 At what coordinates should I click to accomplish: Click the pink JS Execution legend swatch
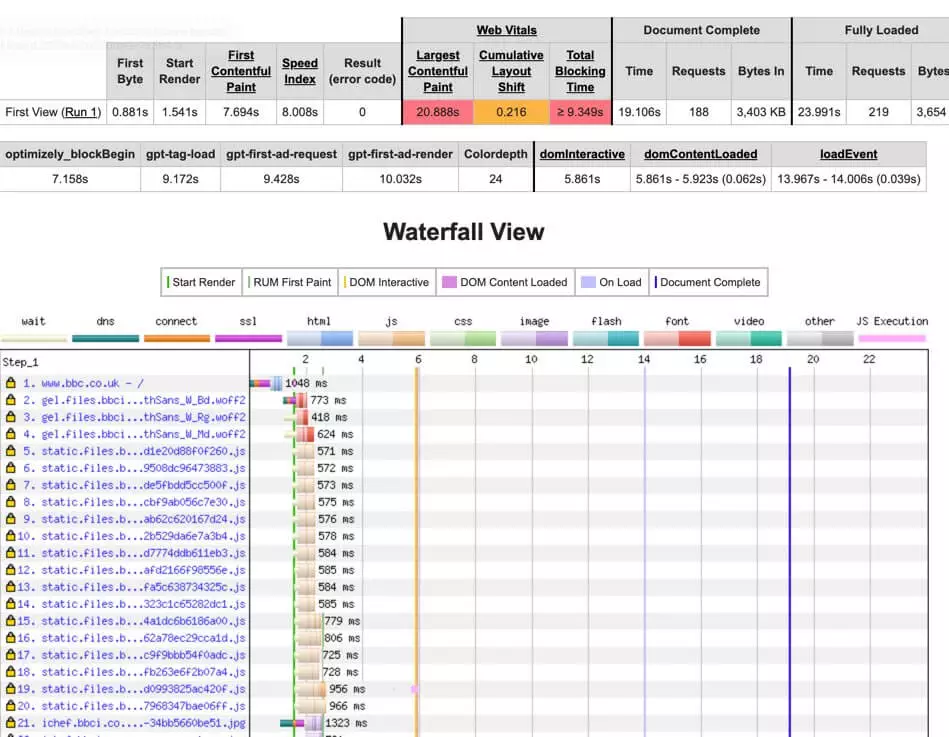pyautogui.click(x=892, y=339)
